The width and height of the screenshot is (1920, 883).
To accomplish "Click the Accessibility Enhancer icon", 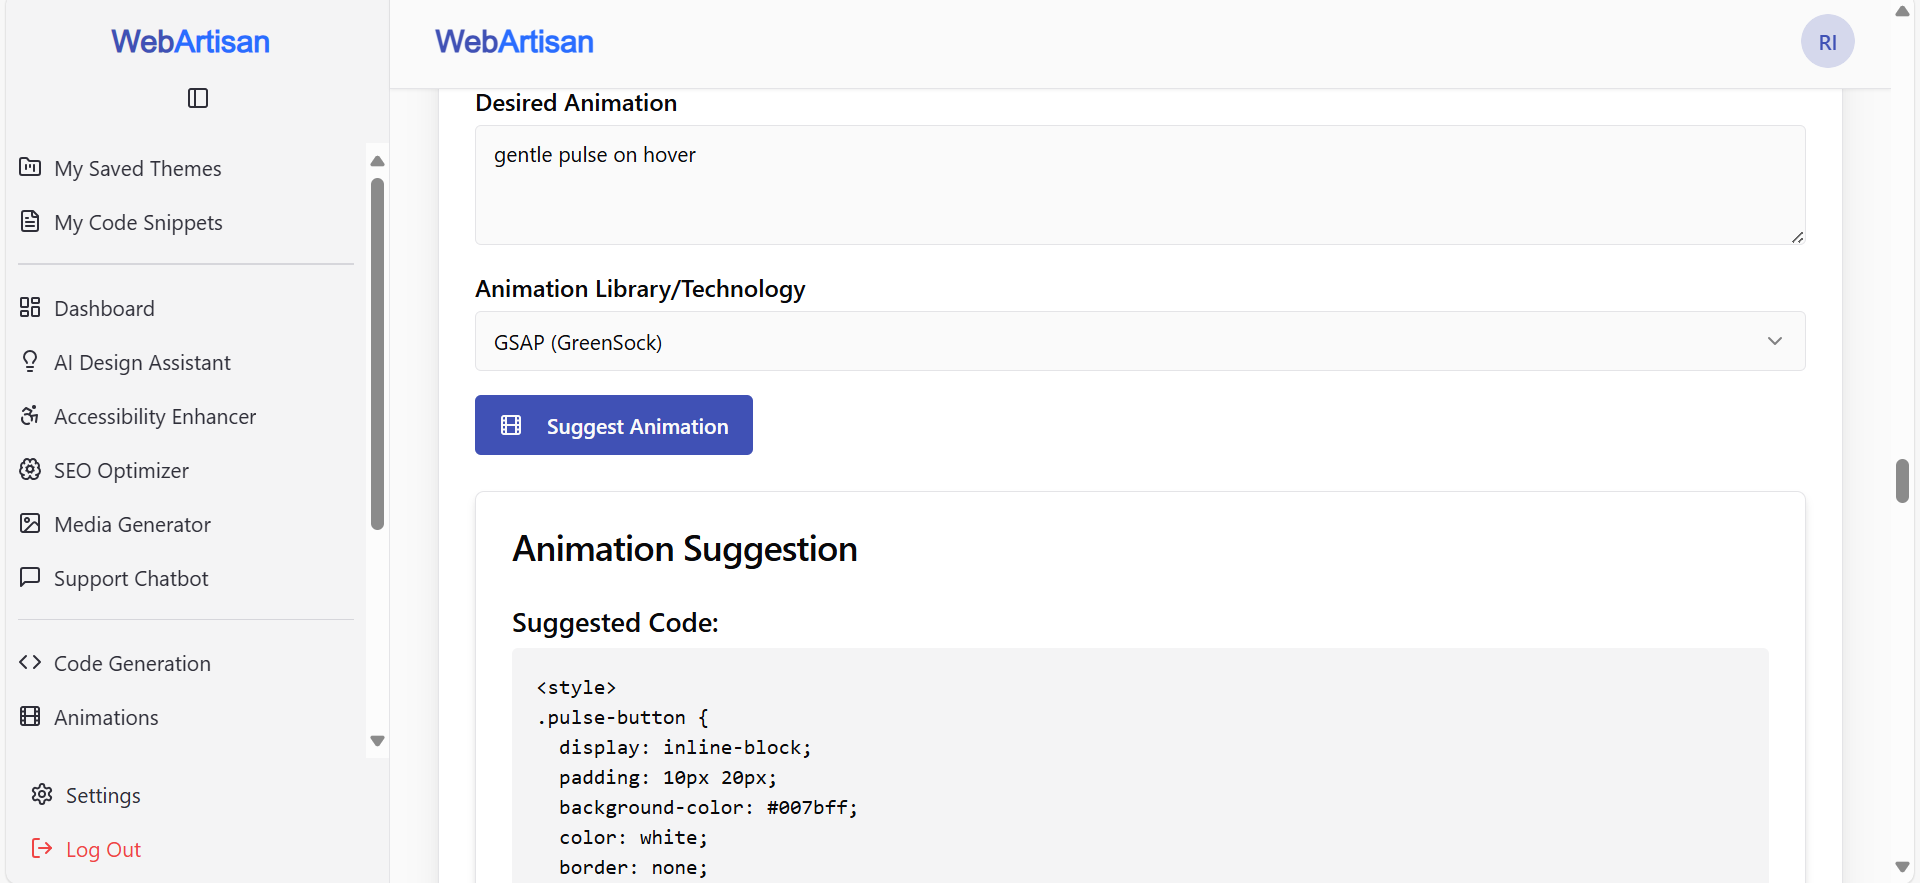I will (30, 415).
